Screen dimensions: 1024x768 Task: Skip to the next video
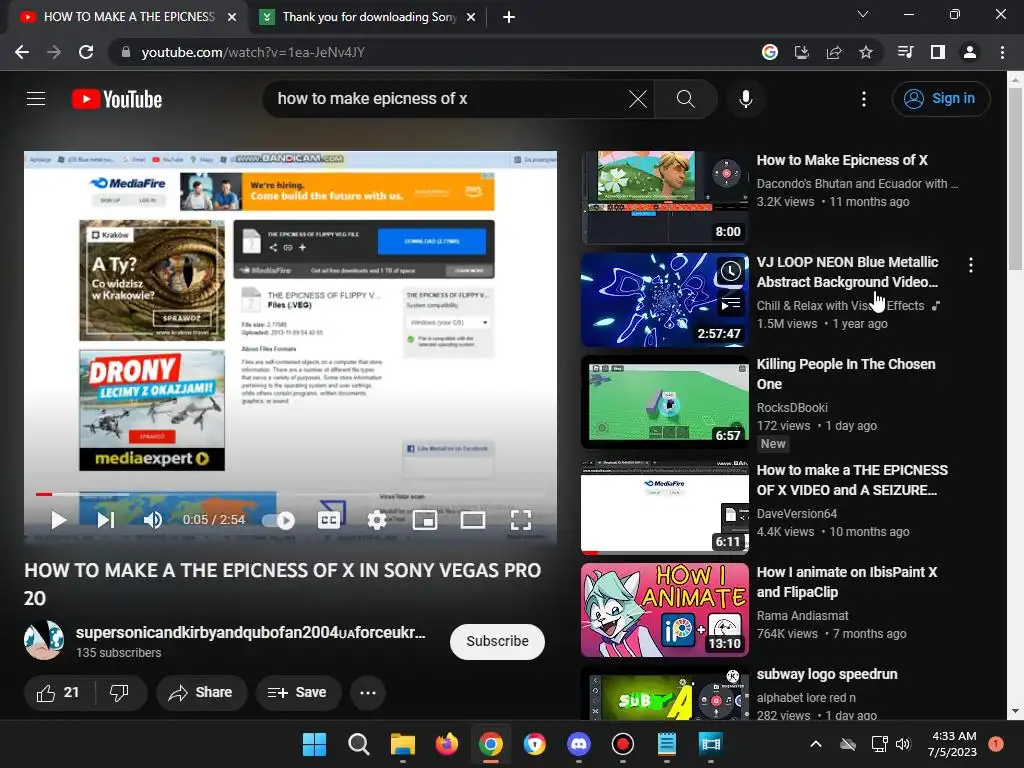point(105,520)
